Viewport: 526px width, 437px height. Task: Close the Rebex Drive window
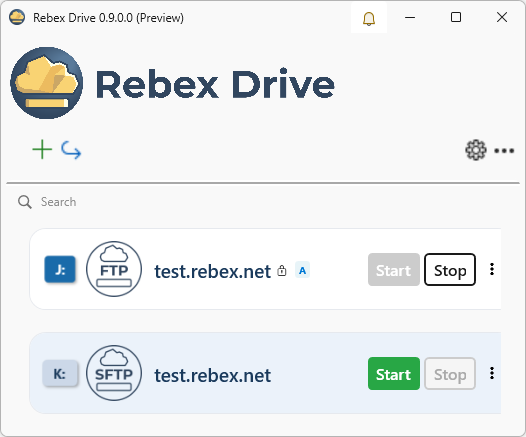tap(502, 17)
